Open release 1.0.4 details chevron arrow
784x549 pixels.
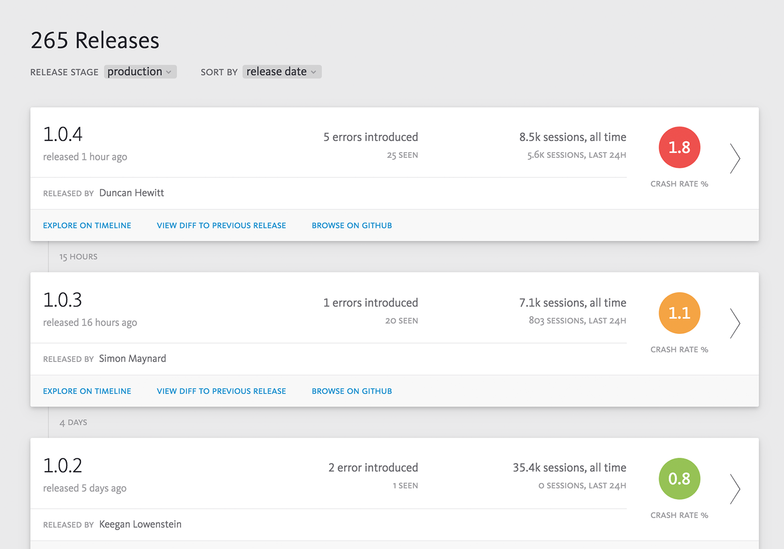coord(734,158)
